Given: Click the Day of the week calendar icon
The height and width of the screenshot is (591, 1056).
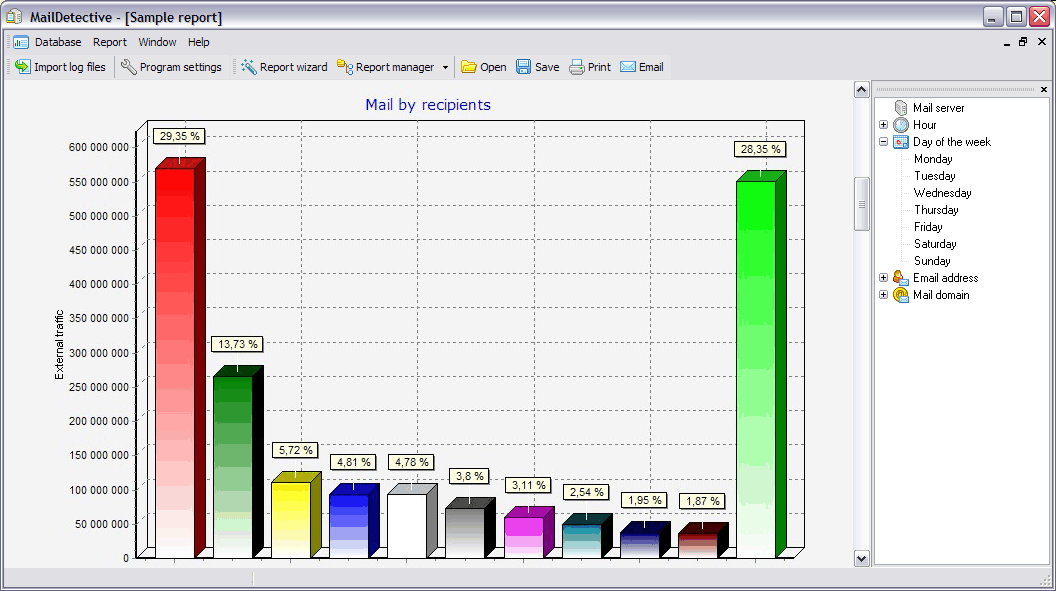Looking at the screenshot, I should click(x=901, y=142).
